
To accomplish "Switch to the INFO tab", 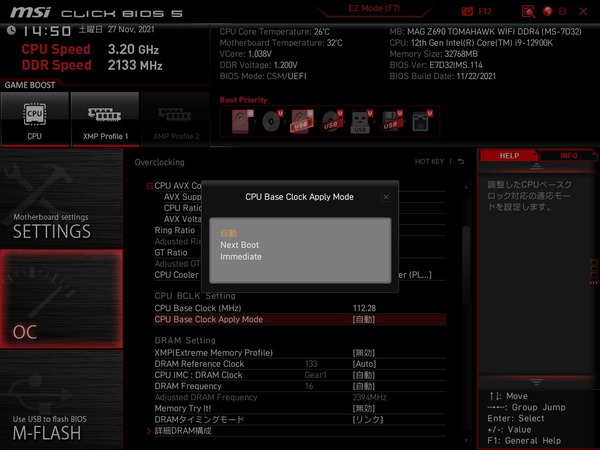I will (x=568, y=156).
